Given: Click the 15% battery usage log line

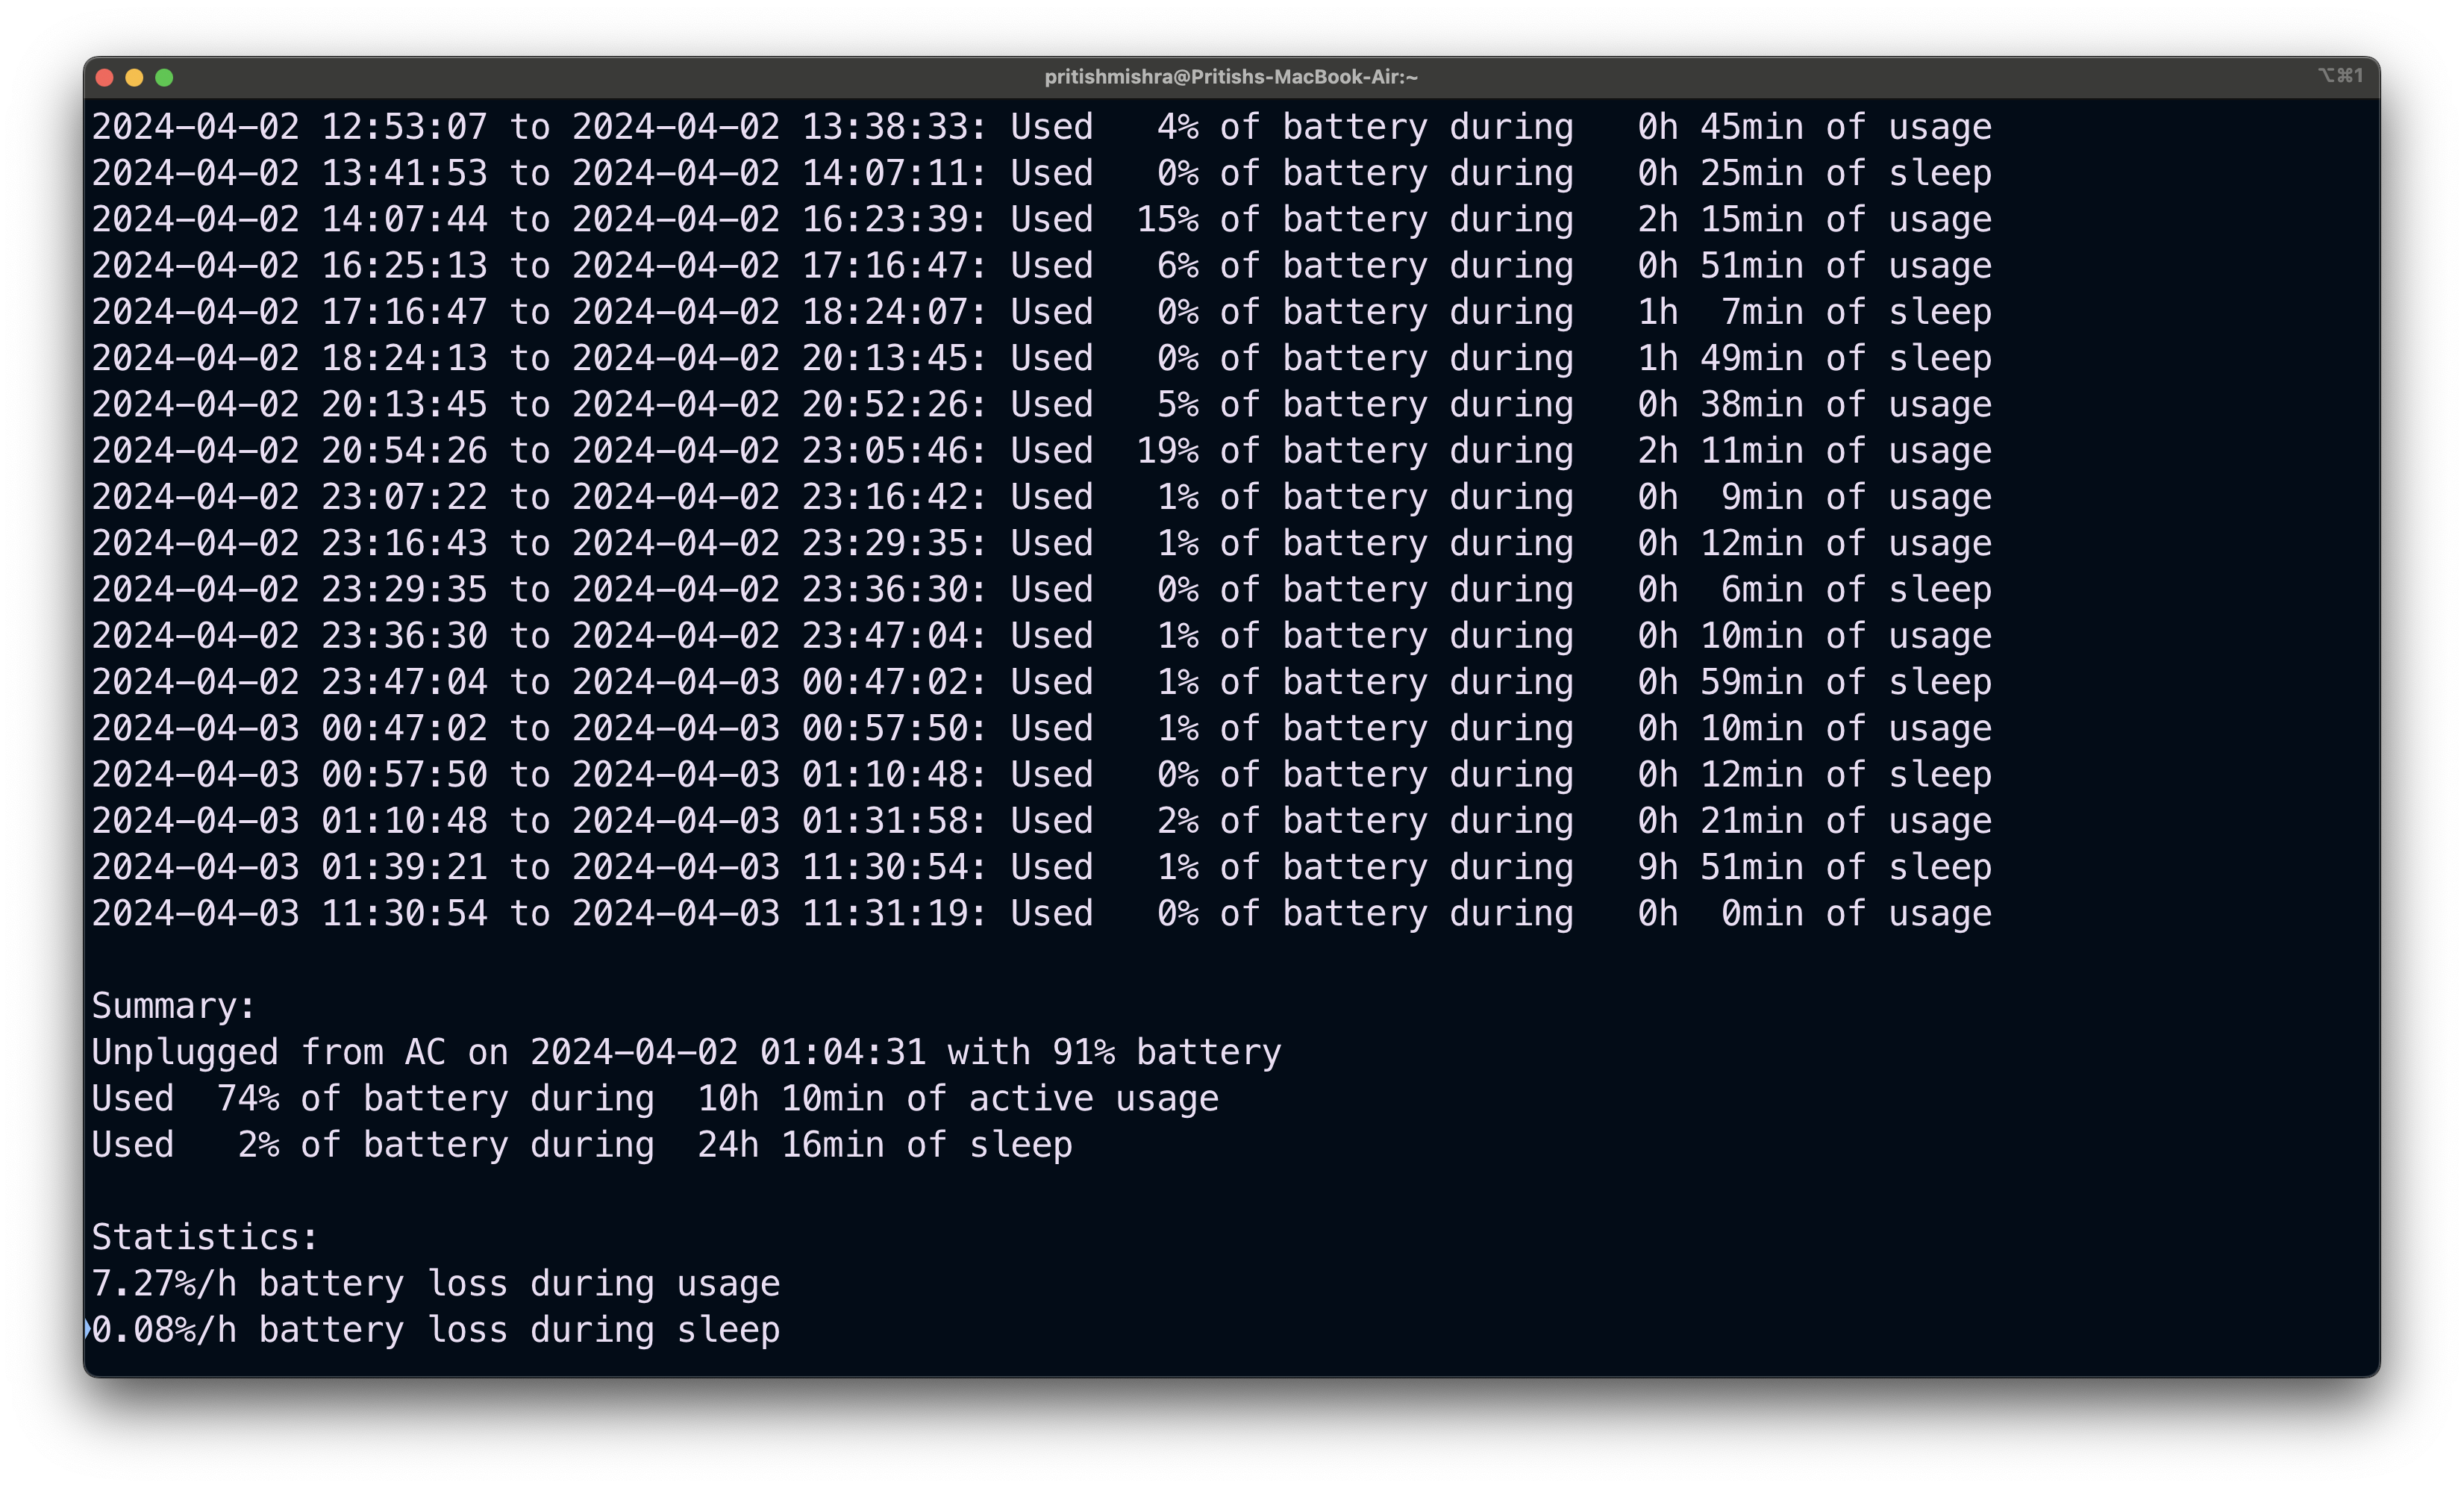Looking at the screenshot, I should (1041, 220).
